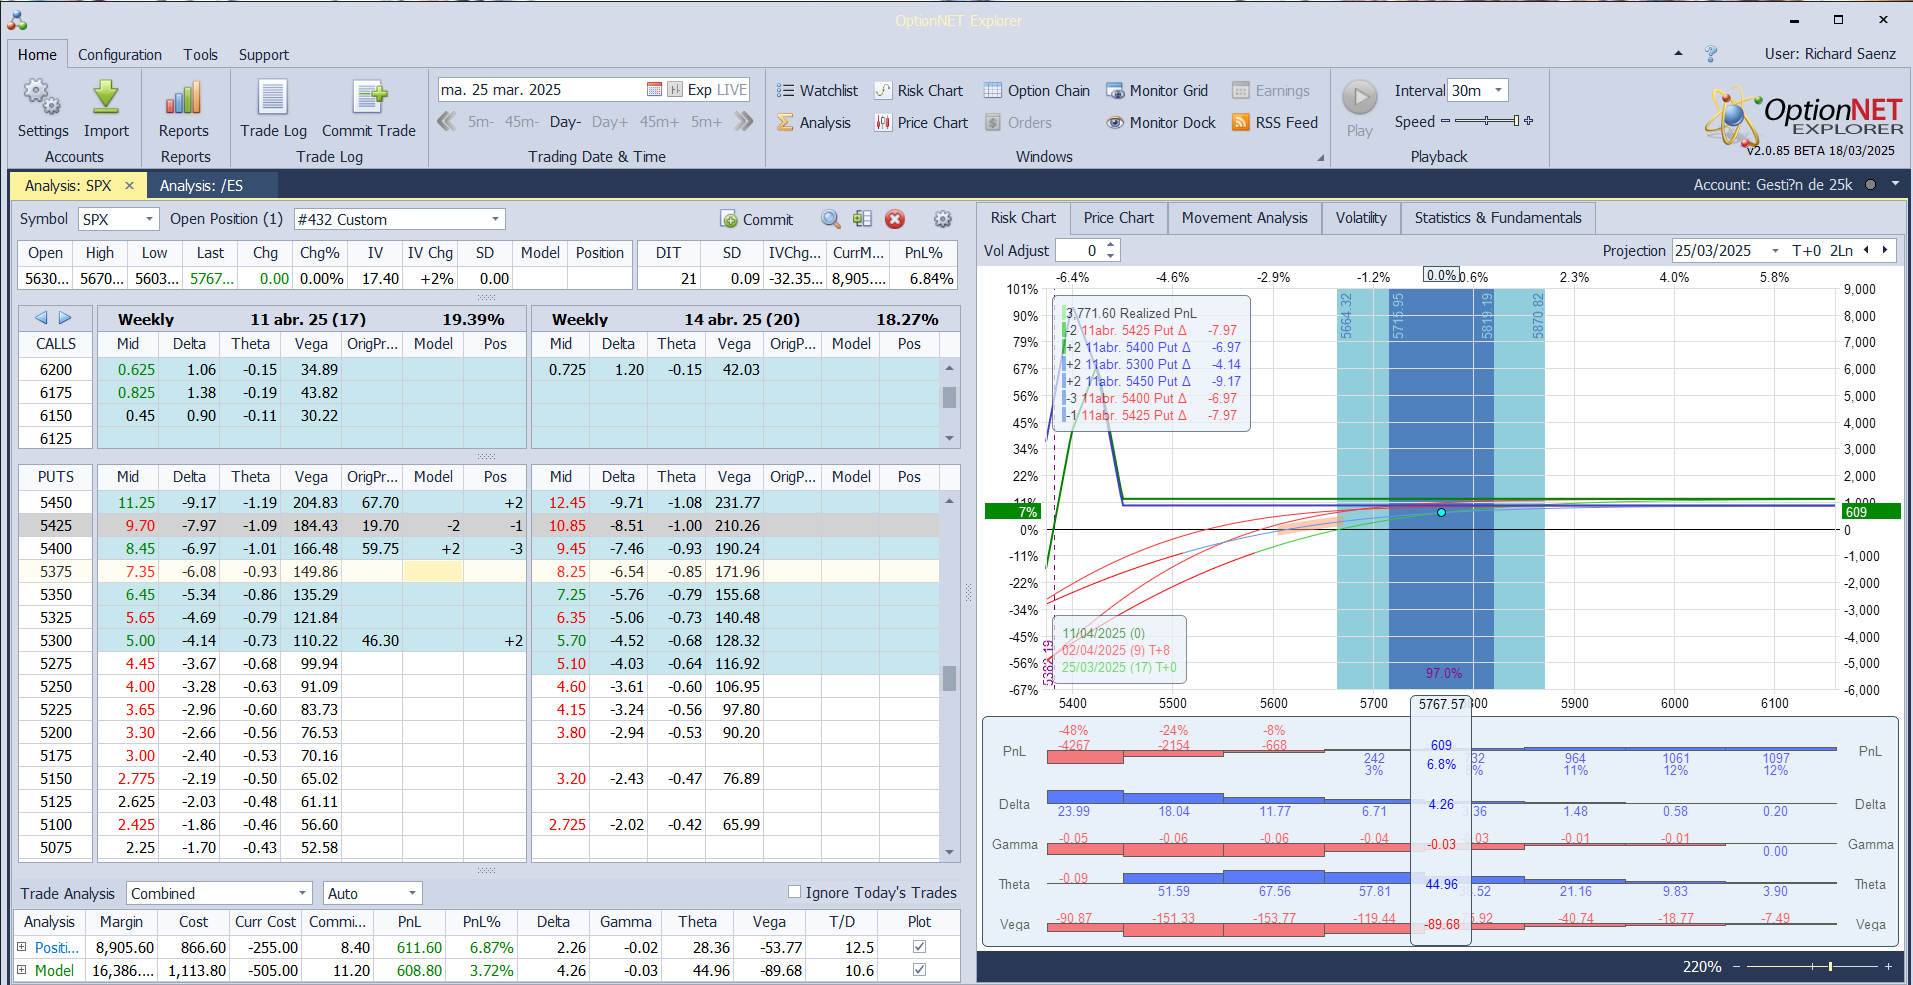This screenshot has width=1913, height=985.
Task: Open the Option Chain window
Action: tap(1037, 91)
